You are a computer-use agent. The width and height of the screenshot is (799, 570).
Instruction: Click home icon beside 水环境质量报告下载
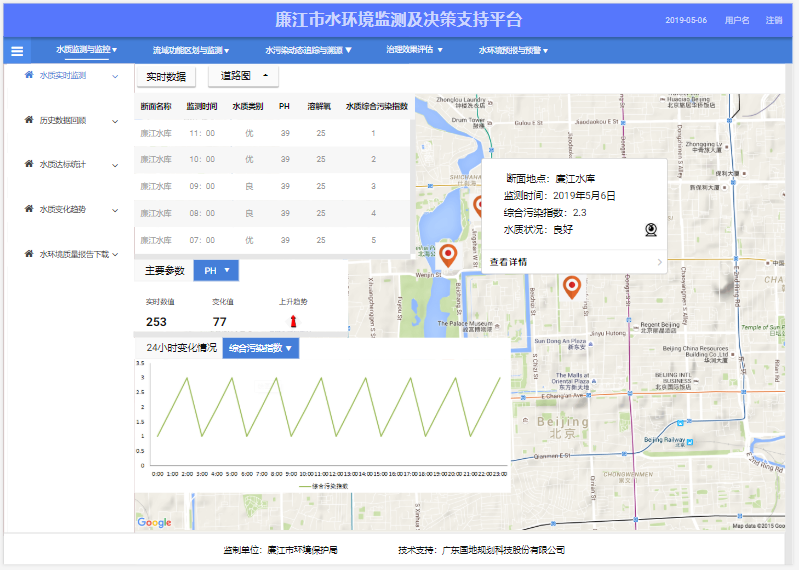pyautogui.click(x=29, y=254)
